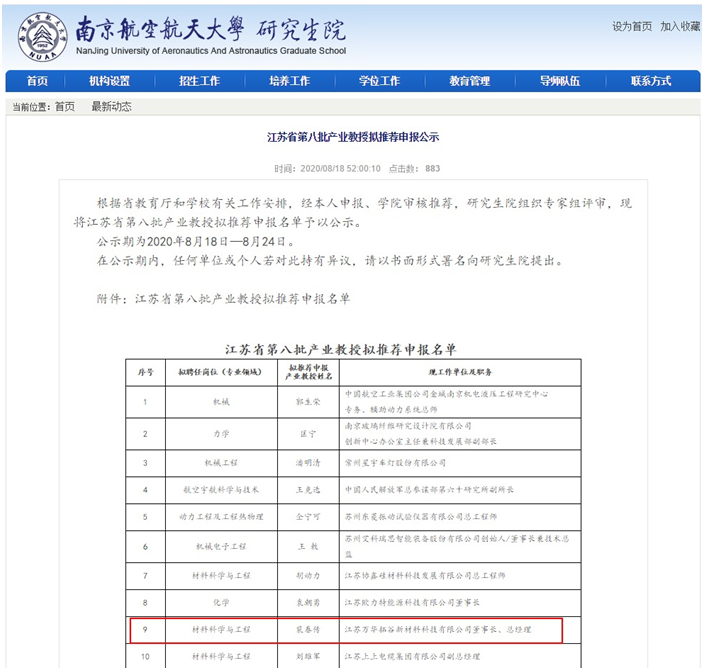Open the 学位工作 menu item
This screenshot has height=670, width=704.
379,81
